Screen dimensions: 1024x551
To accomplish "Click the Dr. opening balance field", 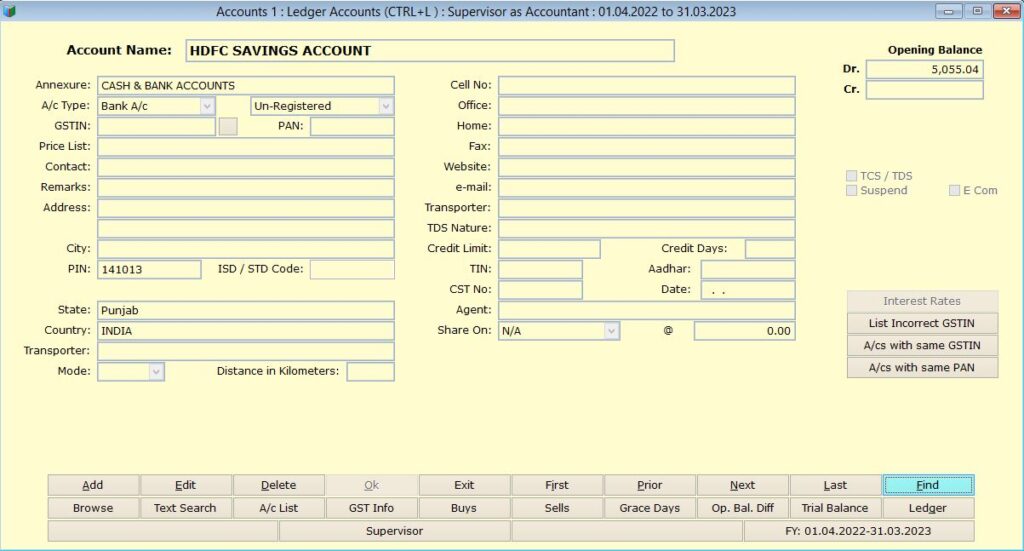I will tap(924, 69).
